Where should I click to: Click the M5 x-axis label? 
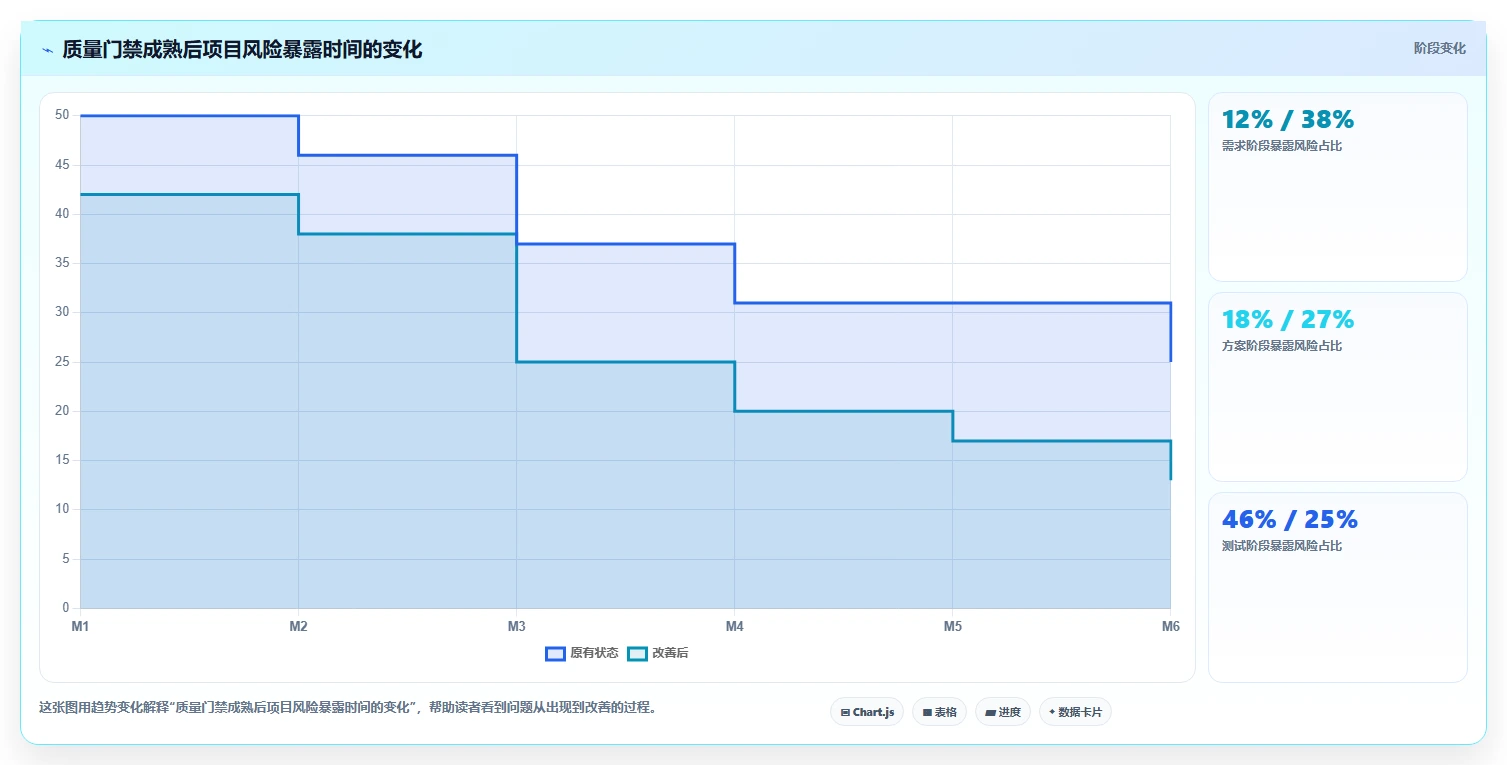[952, 626]
